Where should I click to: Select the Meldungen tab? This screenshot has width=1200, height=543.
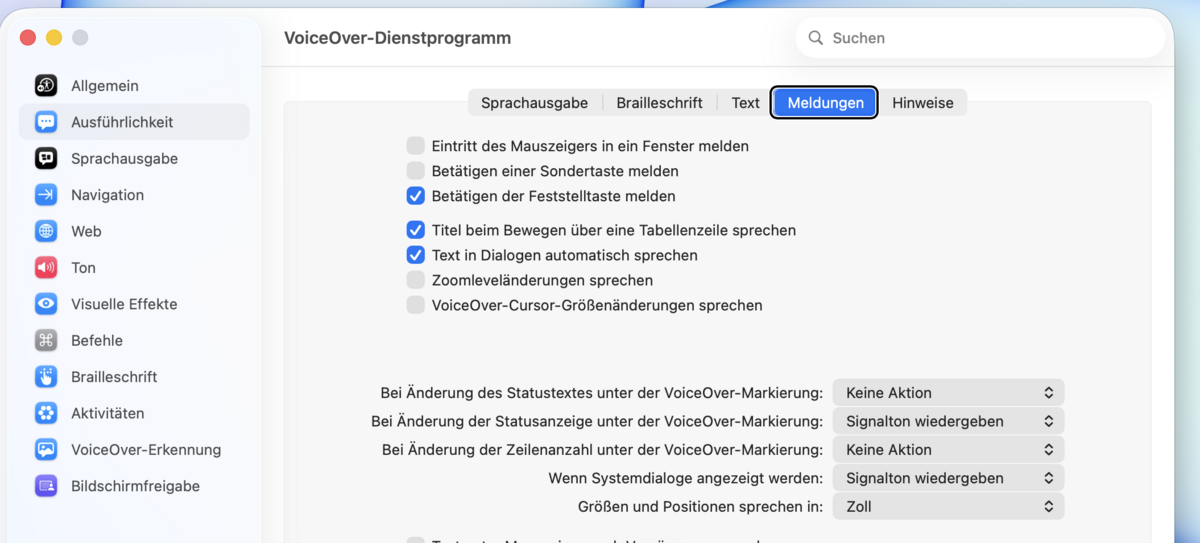pyautogui.click(x=825, y=103)
